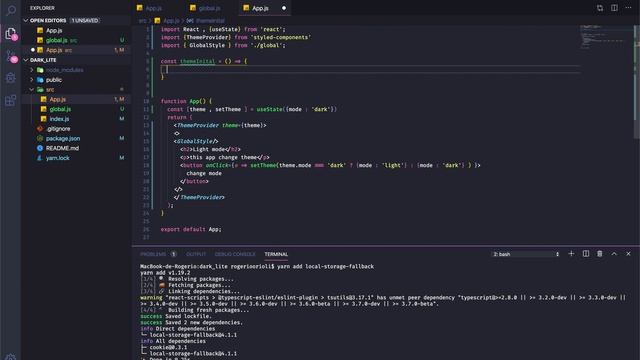Open global.js in the src folder tree
This screenshot has width=640, height=360.
60,109
